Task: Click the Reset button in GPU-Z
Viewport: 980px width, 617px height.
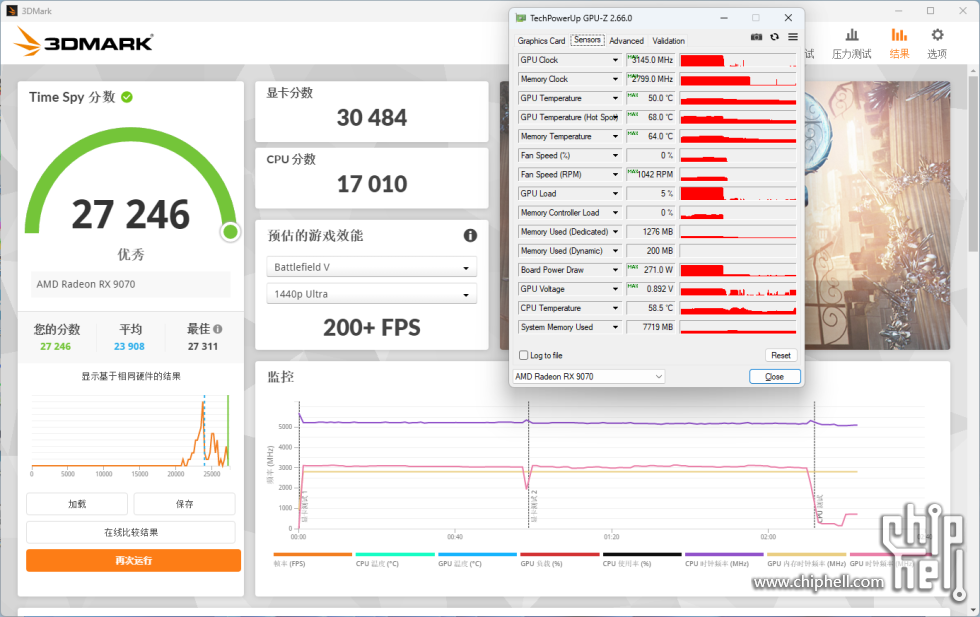Action: 781,355
